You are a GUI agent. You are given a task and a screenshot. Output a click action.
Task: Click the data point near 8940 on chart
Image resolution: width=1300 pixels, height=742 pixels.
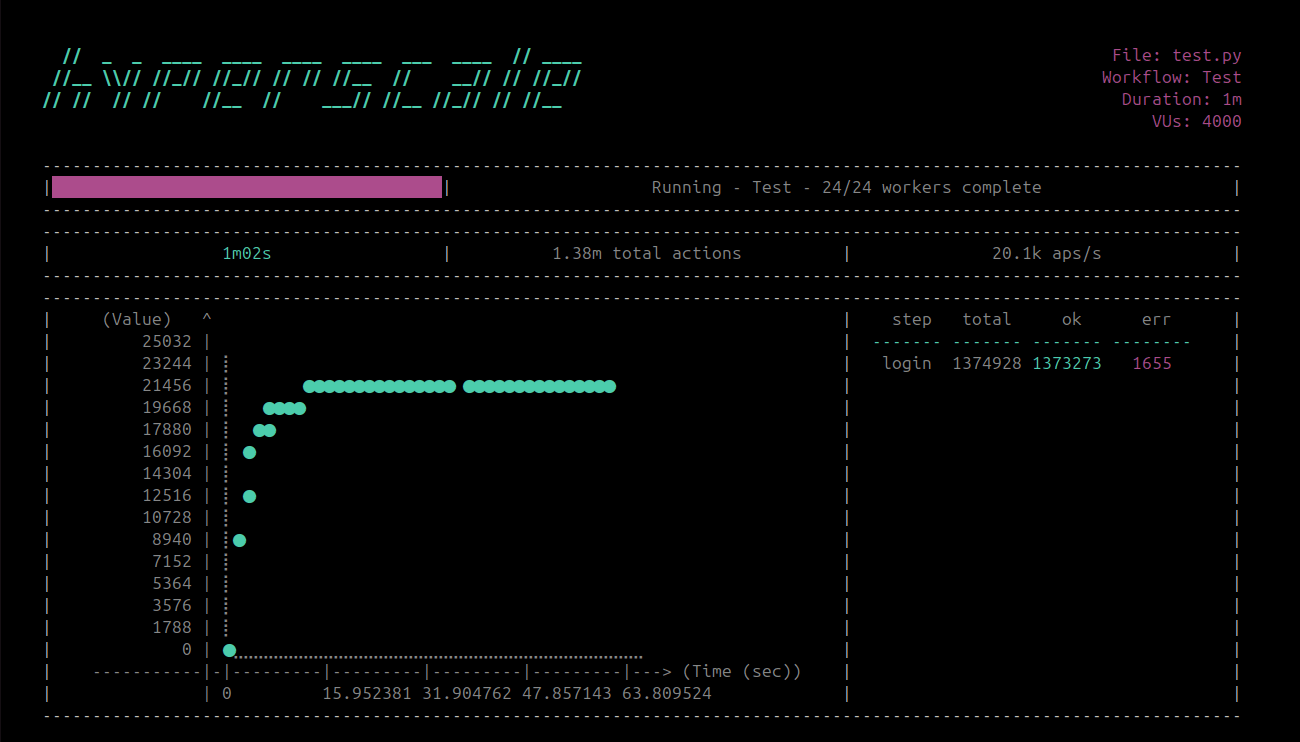[x=240, y=540]
